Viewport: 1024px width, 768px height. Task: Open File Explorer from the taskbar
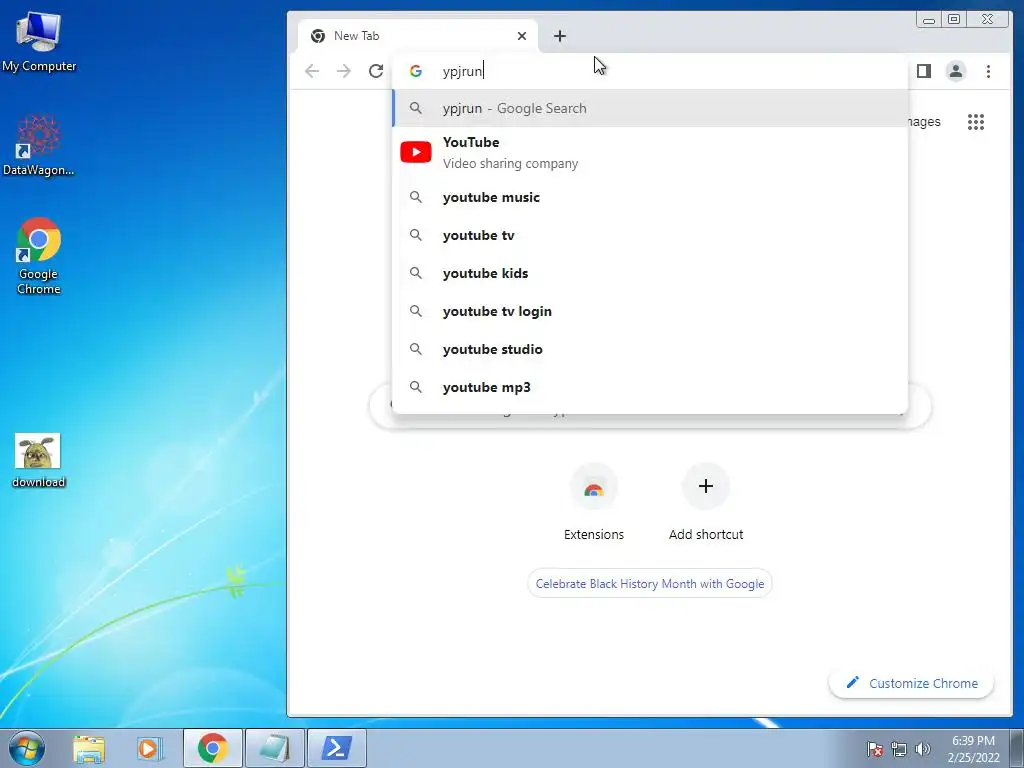pos(89,748)
